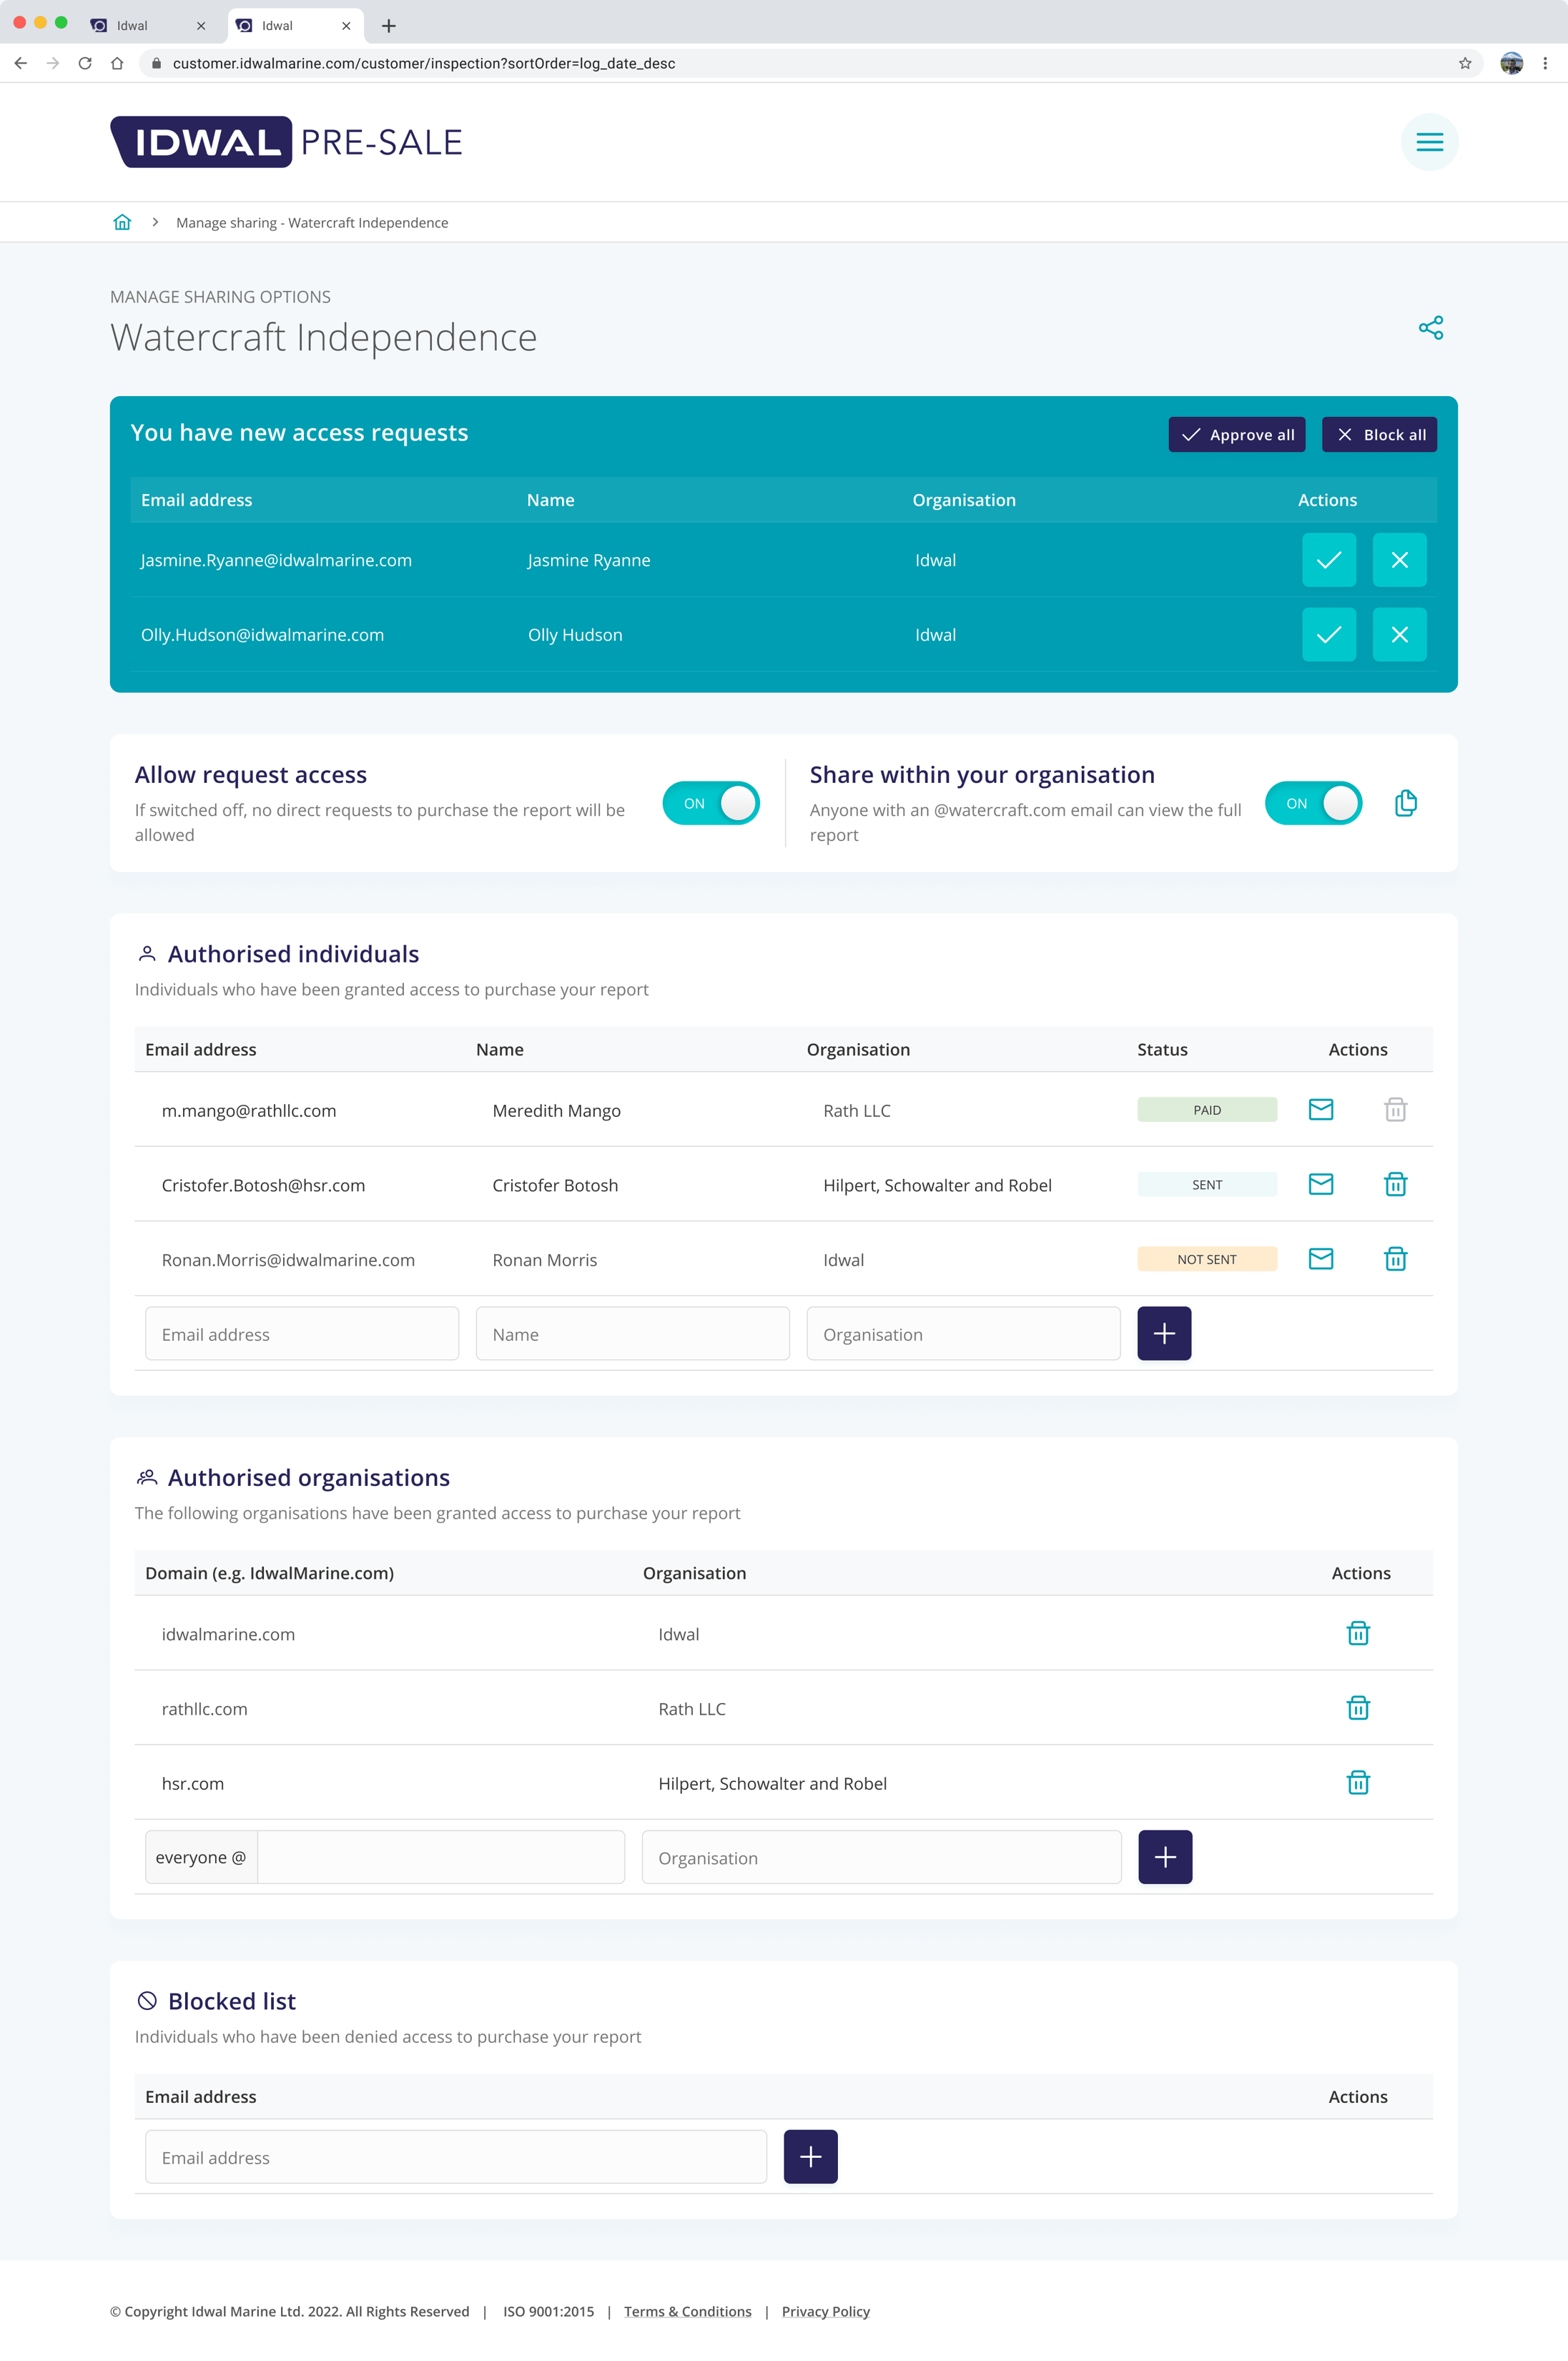
Task: Click the Block all button
Action: (x=1379, y=434)
